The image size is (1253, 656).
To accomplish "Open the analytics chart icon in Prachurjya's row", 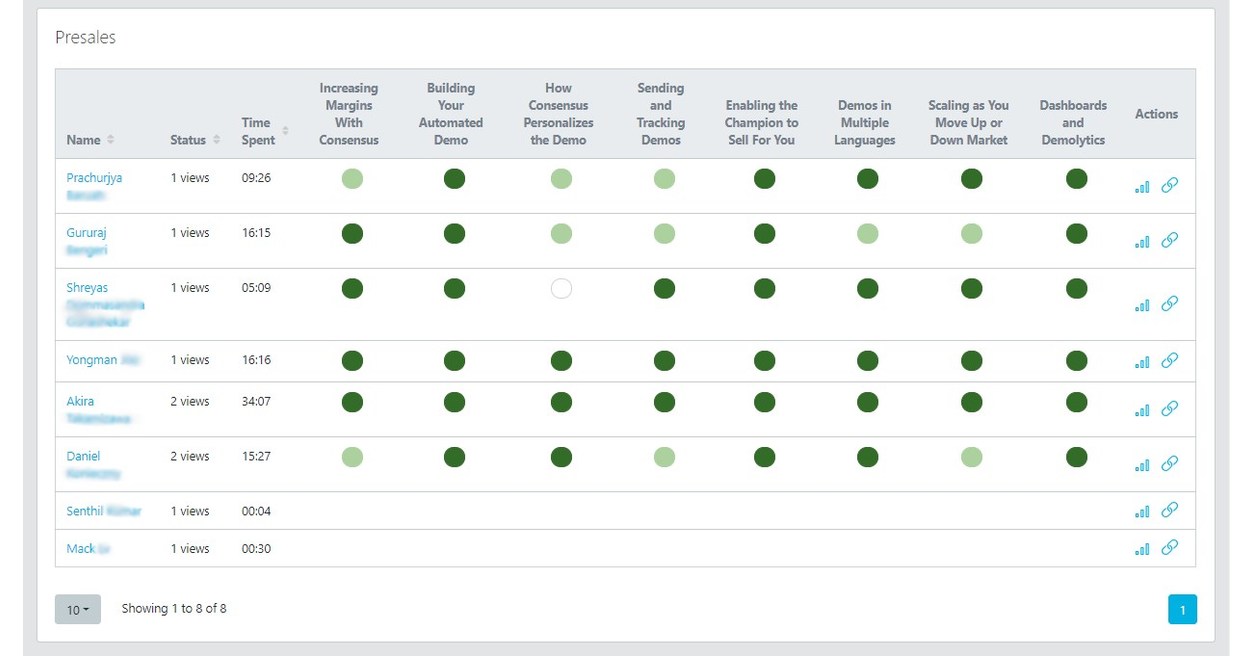I will pos(1142,186).
